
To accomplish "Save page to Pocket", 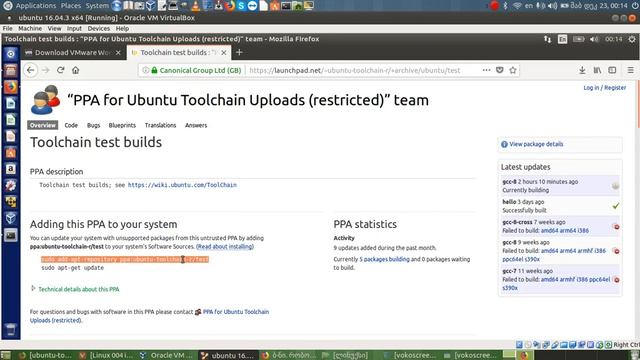I will 500,70.
